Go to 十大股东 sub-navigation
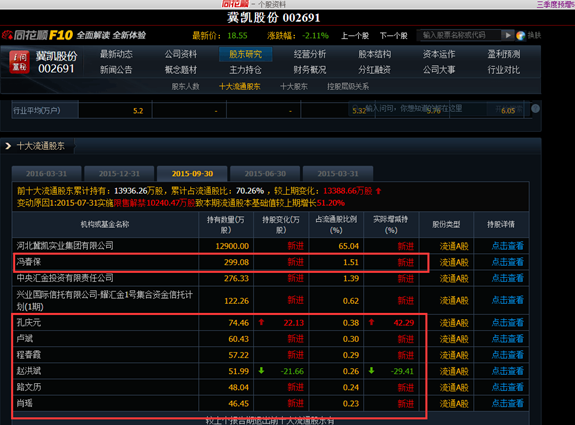This screenshot has height=425, width=575. pos(294,87)
